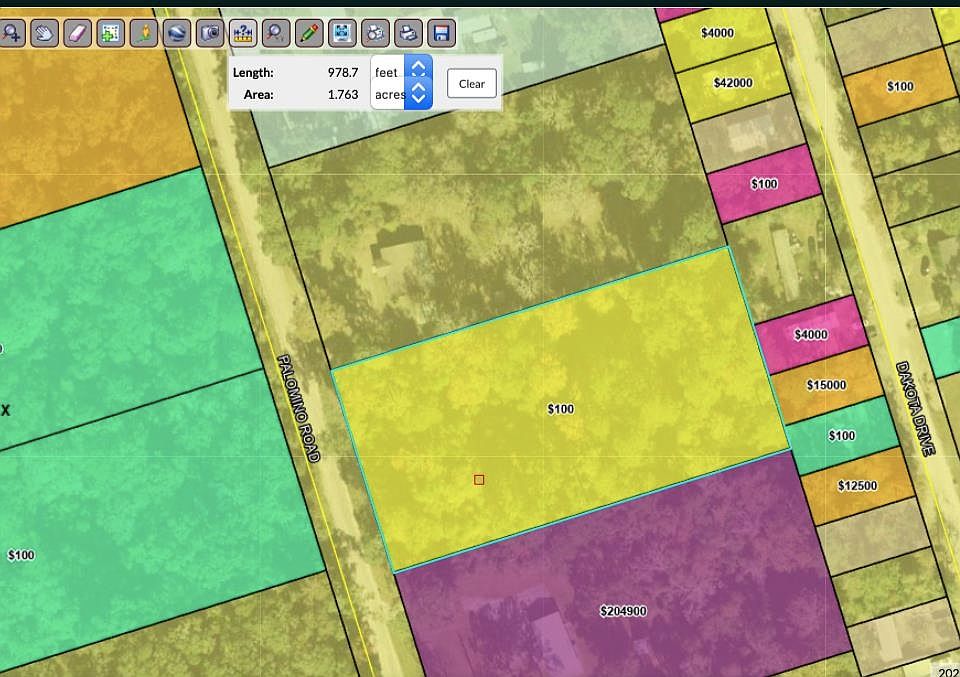Click the $4000 label on the pink parcel
The width and height of the screenshot is (960, 677).
click(811, 334)
